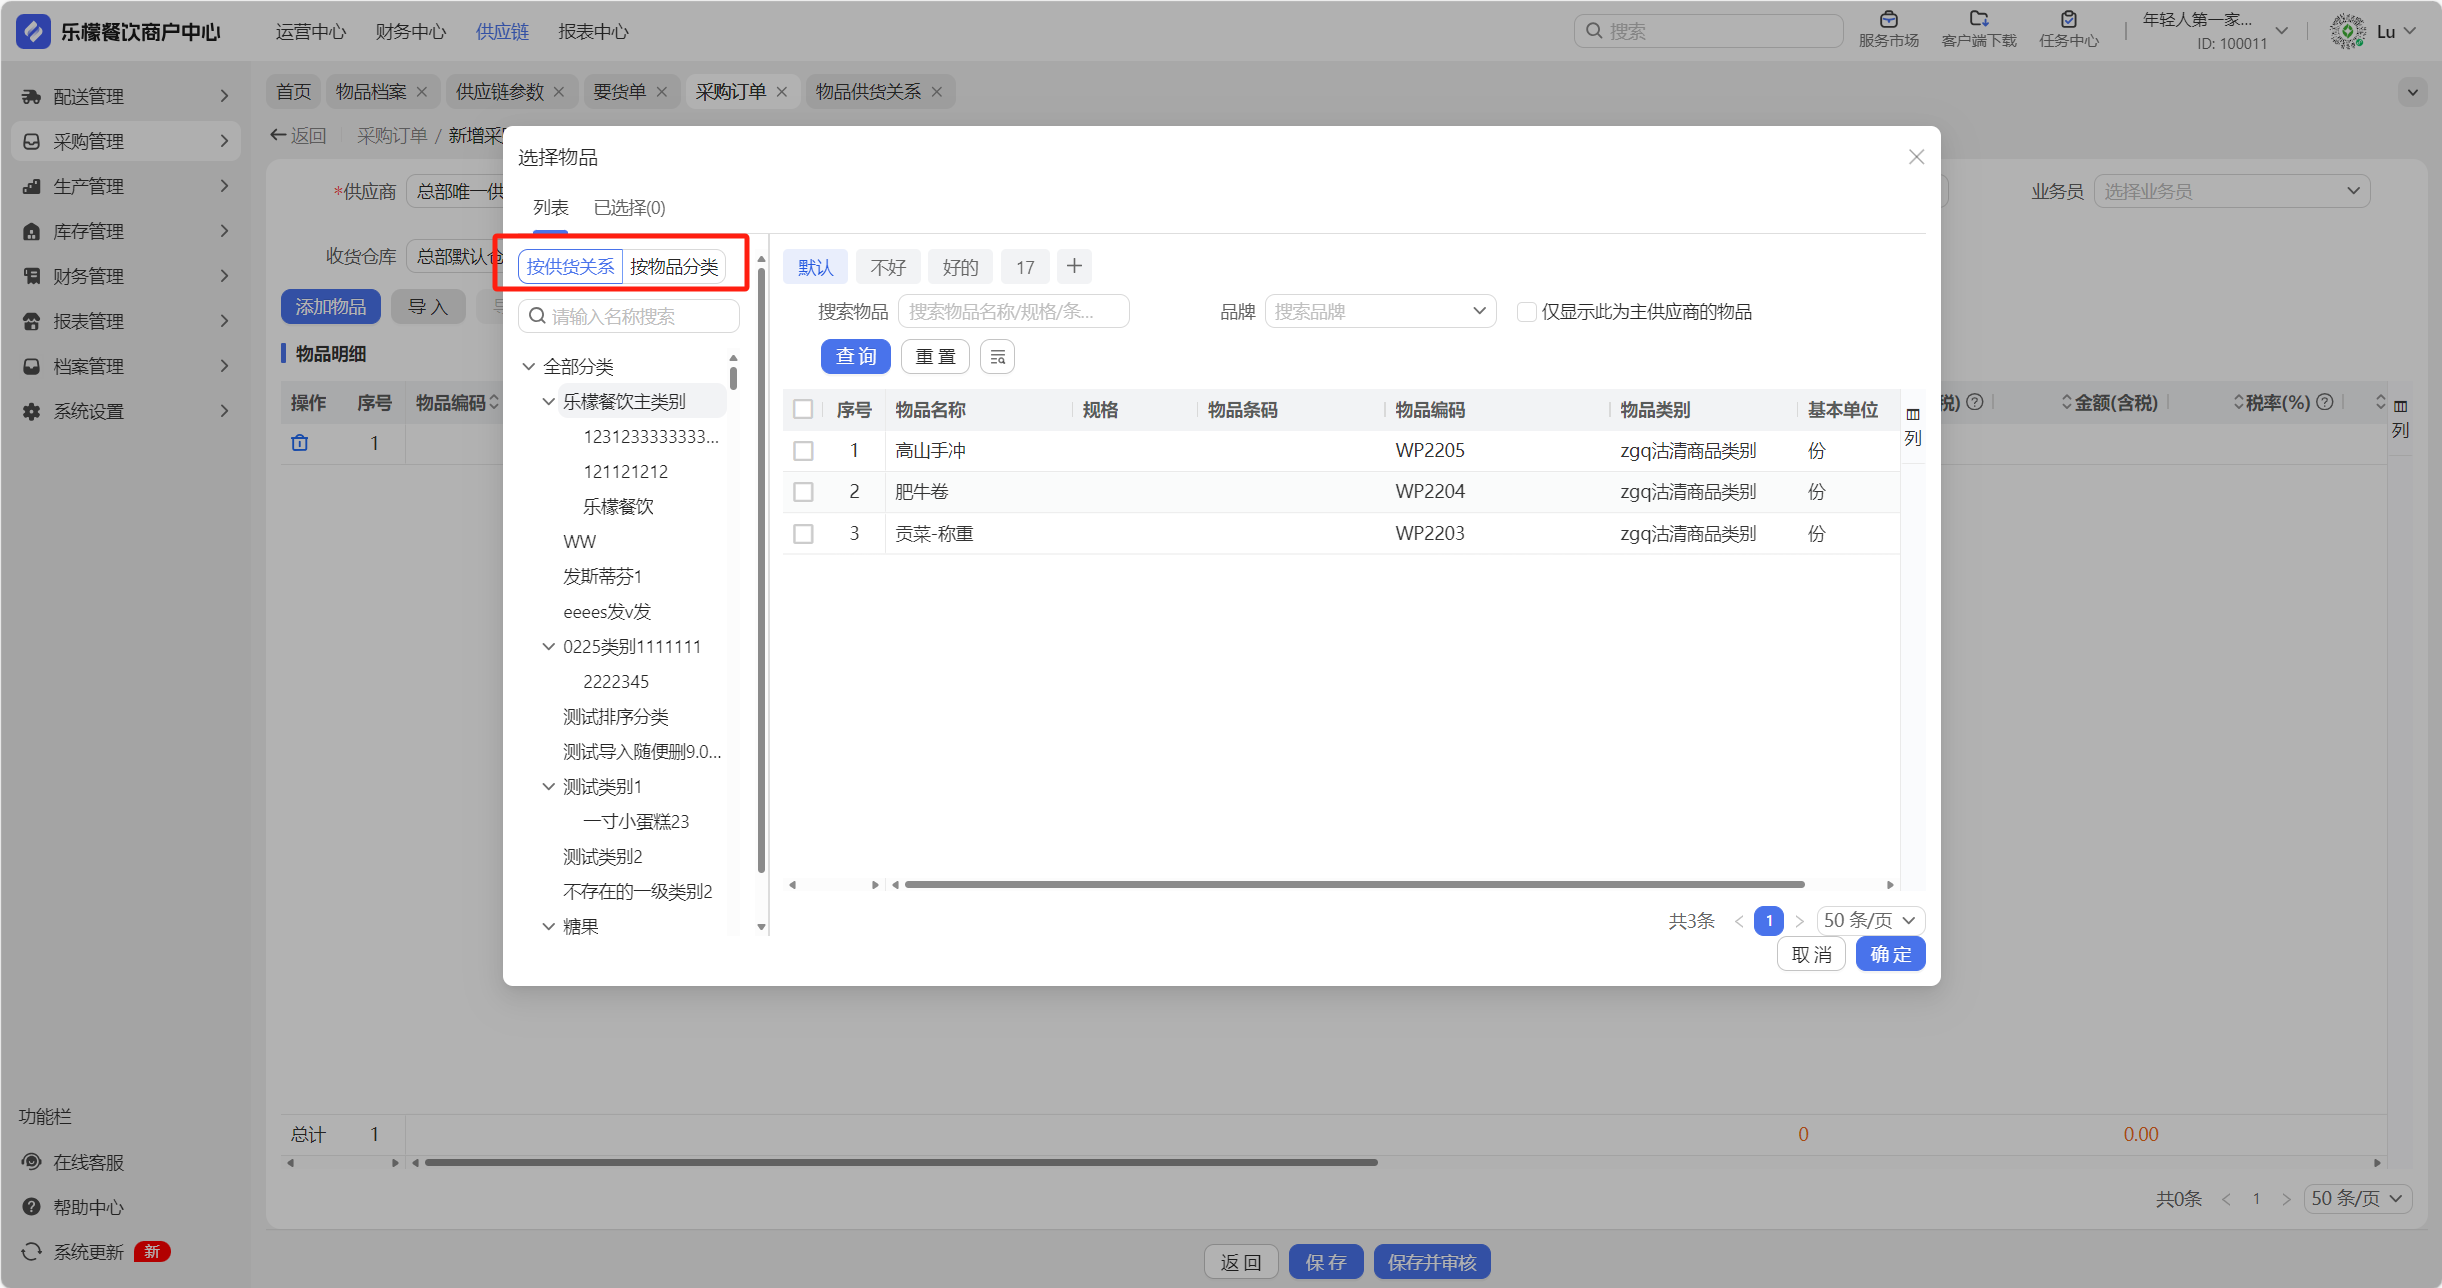Click the 搜索物品 name input field
The height and width of the screenshot is (1288, 2442).
pos(1012,312)
